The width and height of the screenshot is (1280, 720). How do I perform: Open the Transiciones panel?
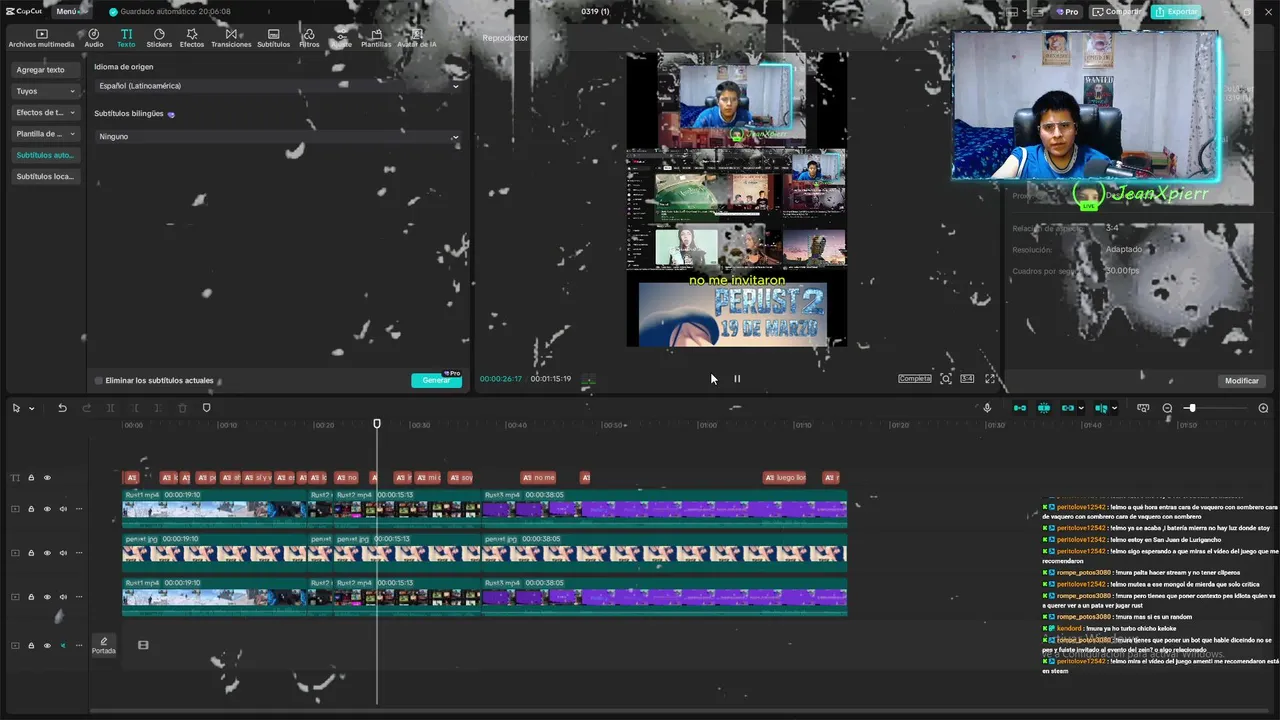tap(231, 38)
